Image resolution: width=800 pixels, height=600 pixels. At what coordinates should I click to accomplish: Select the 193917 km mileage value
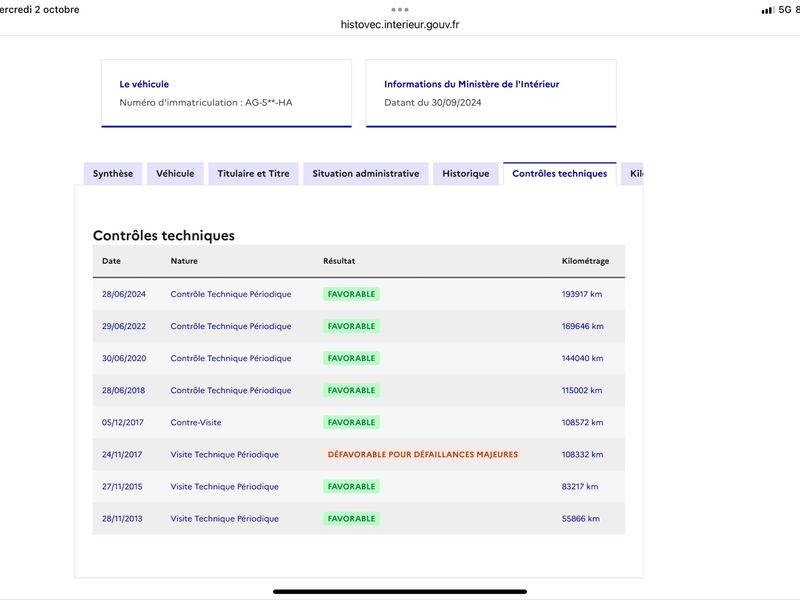click(582, 294)
